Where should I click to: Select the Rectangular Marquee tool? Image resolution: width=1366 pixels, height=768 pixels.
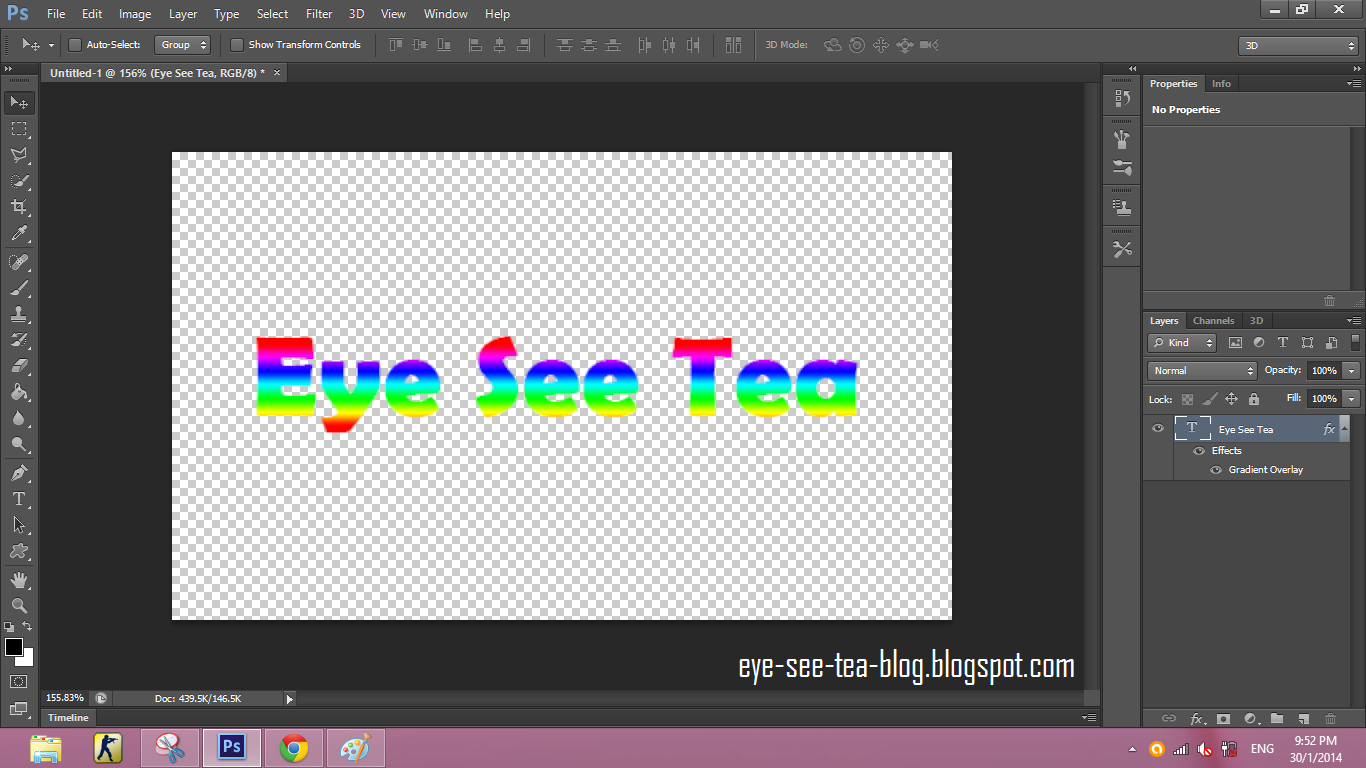(19, 129)
